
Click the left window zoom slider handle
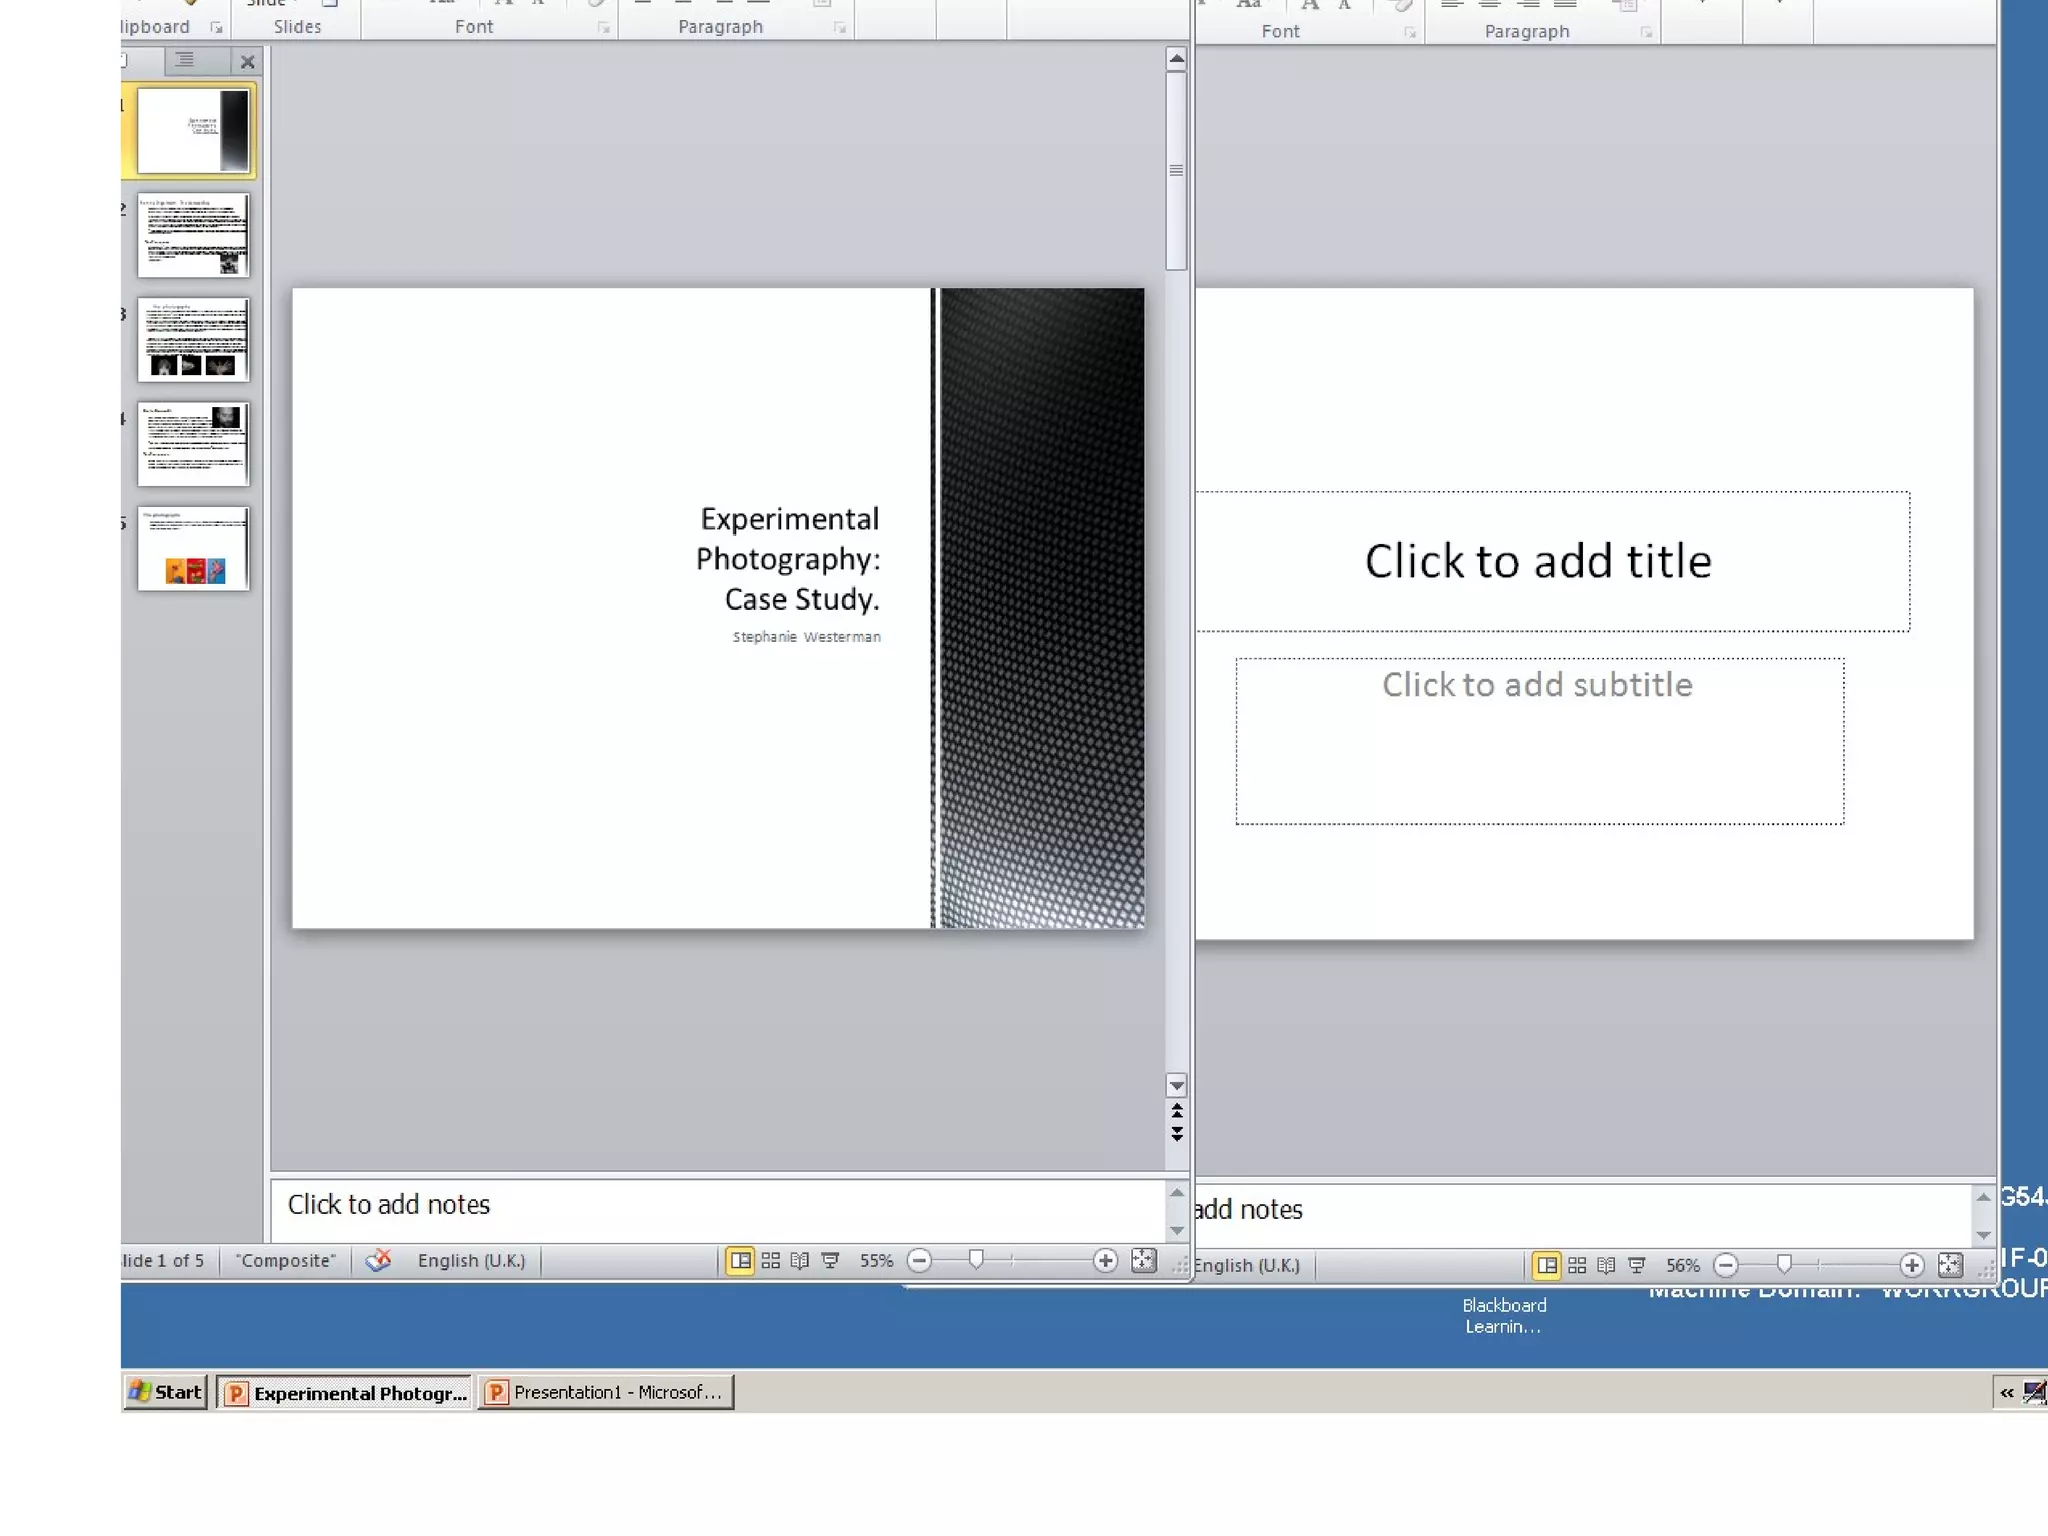tap(976, 1260)
